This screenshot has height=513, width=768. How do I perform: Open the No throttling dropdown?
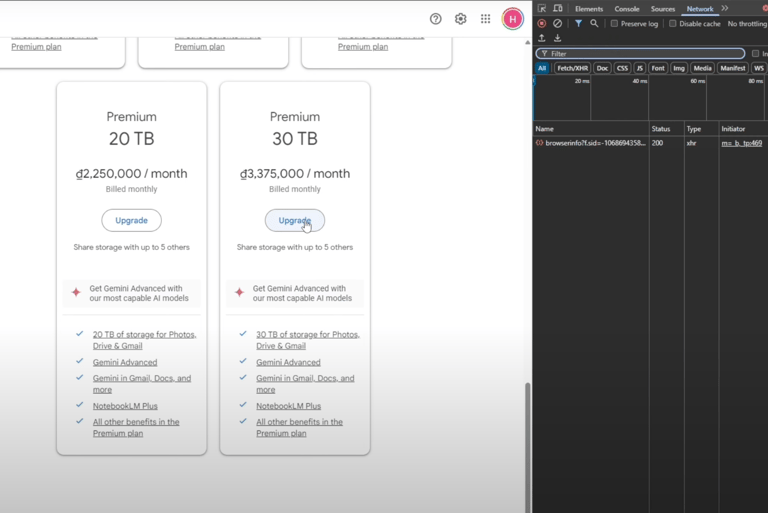click(747, 24)
